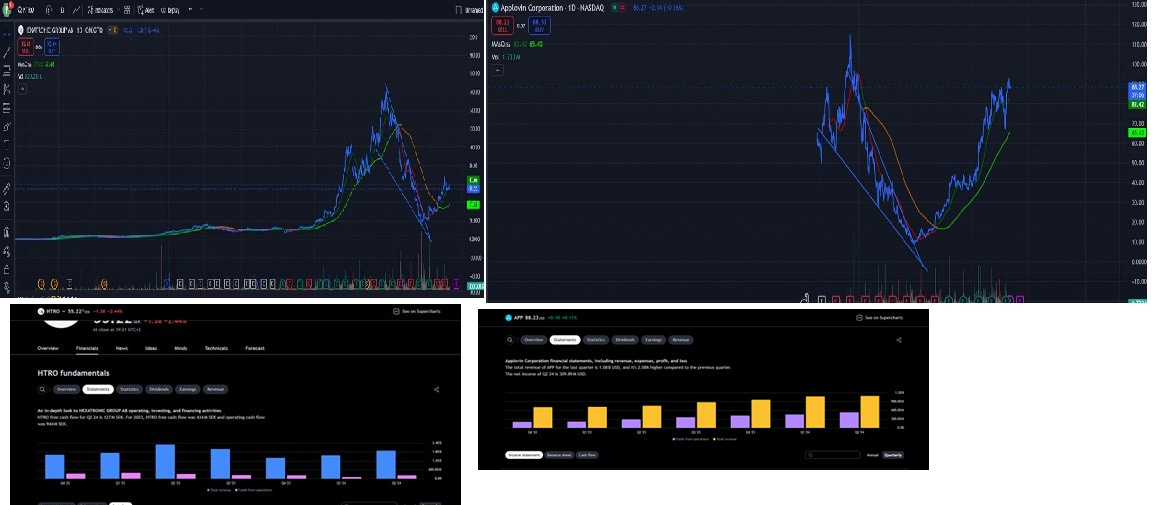The image size is (1156, 505).
Task: Click share icon in APP statements panel
Action: (x=899, y=340)
